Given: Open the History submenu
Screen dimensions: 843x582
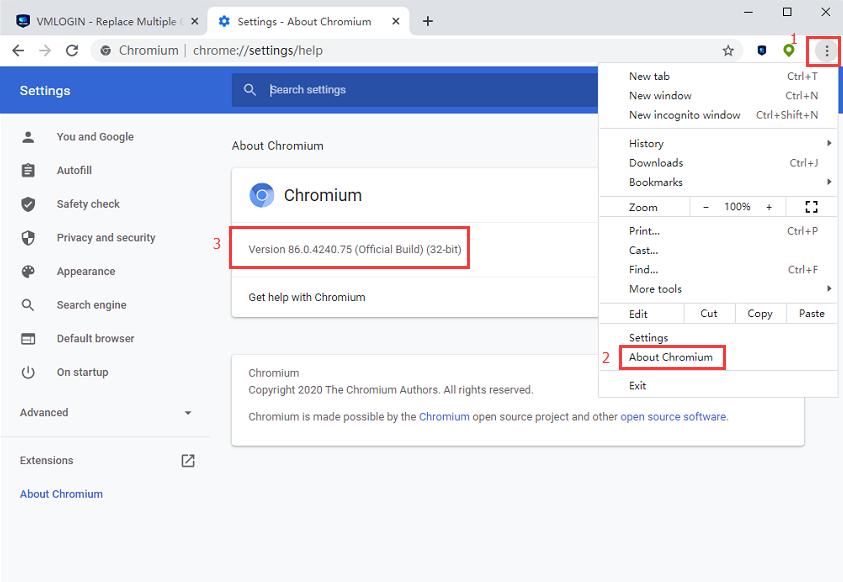Looking at the screenshot, I should (x=718, y=143).
